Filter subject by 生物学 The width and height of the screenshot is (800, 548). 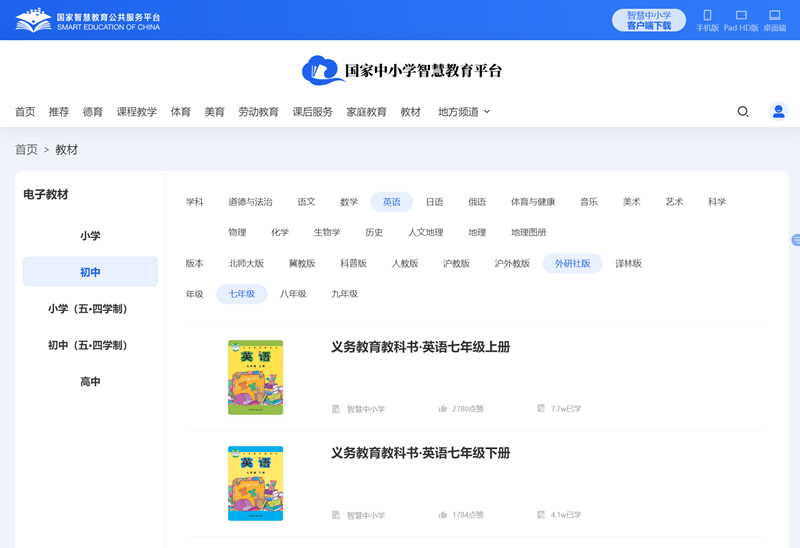click(327, 233)
